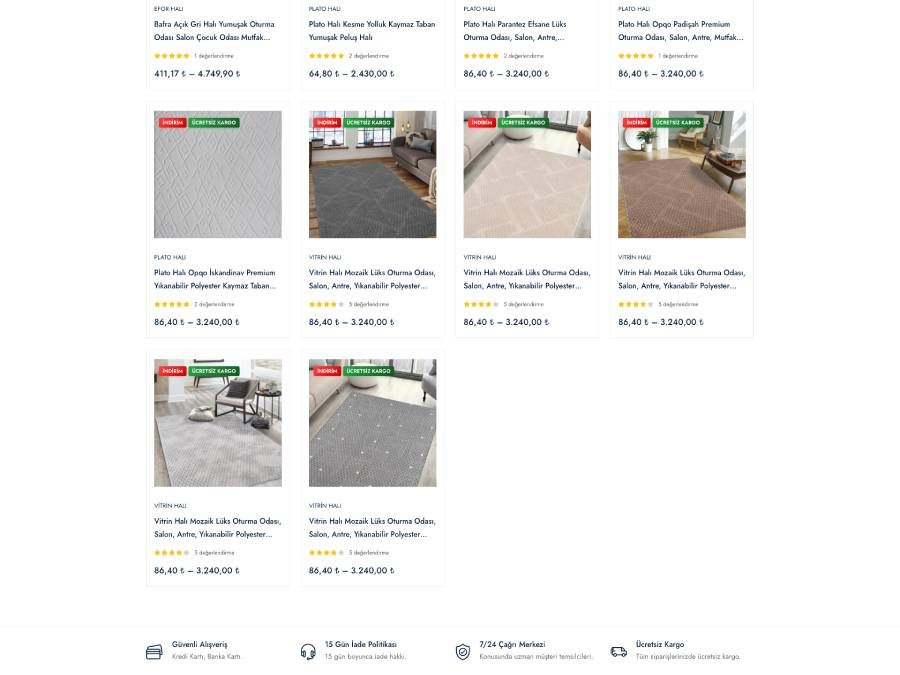Open light gray rug with chair image

(218, 423)
